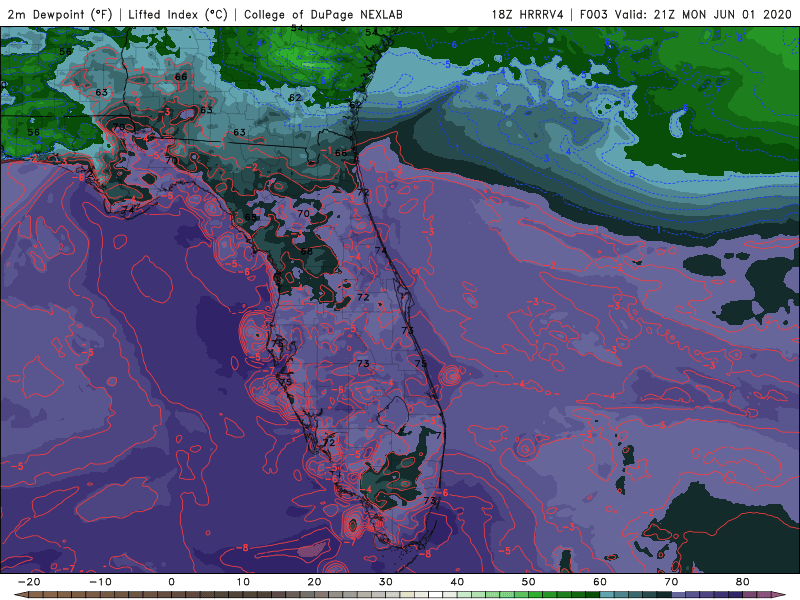
Task: Click the '0' color scale label
Action: click(171, 582)
